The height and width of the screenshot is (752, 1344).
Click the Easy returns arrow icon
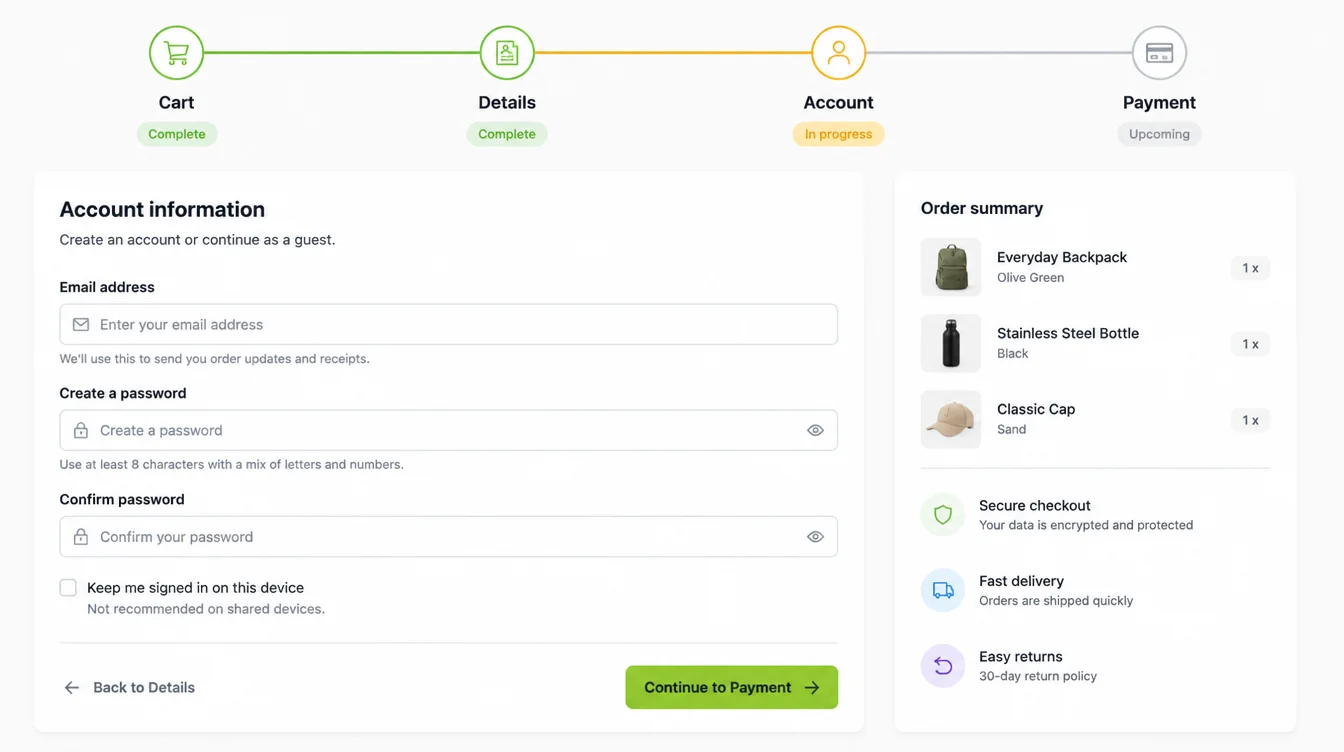[943, 666]
